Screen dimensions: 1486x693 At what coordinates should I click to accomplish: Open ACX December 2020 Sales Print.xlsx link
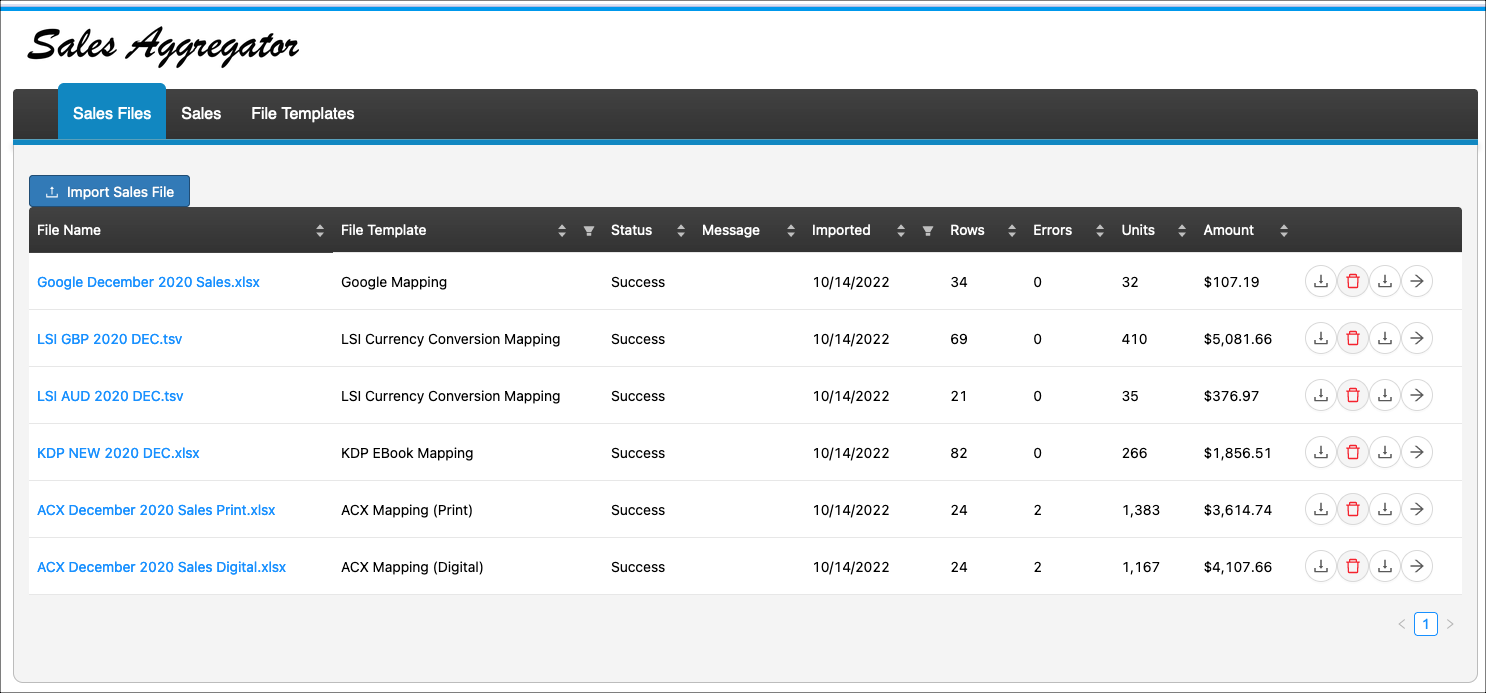pos(156,510)
